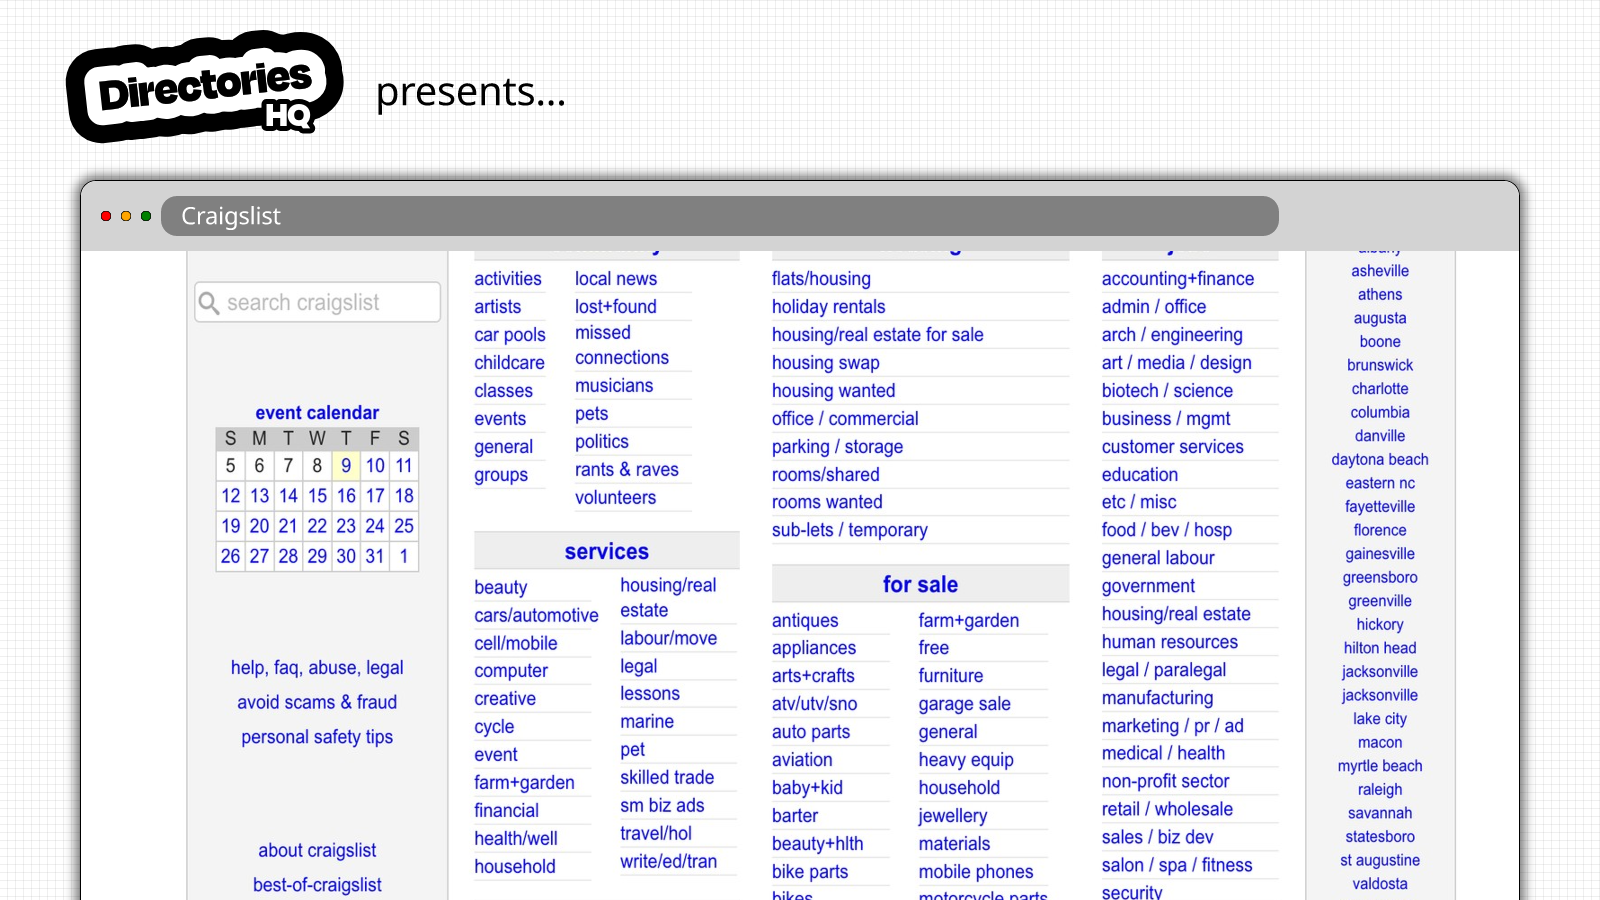Open beauty services link
1600x900 pixels.
click(501, 588)
